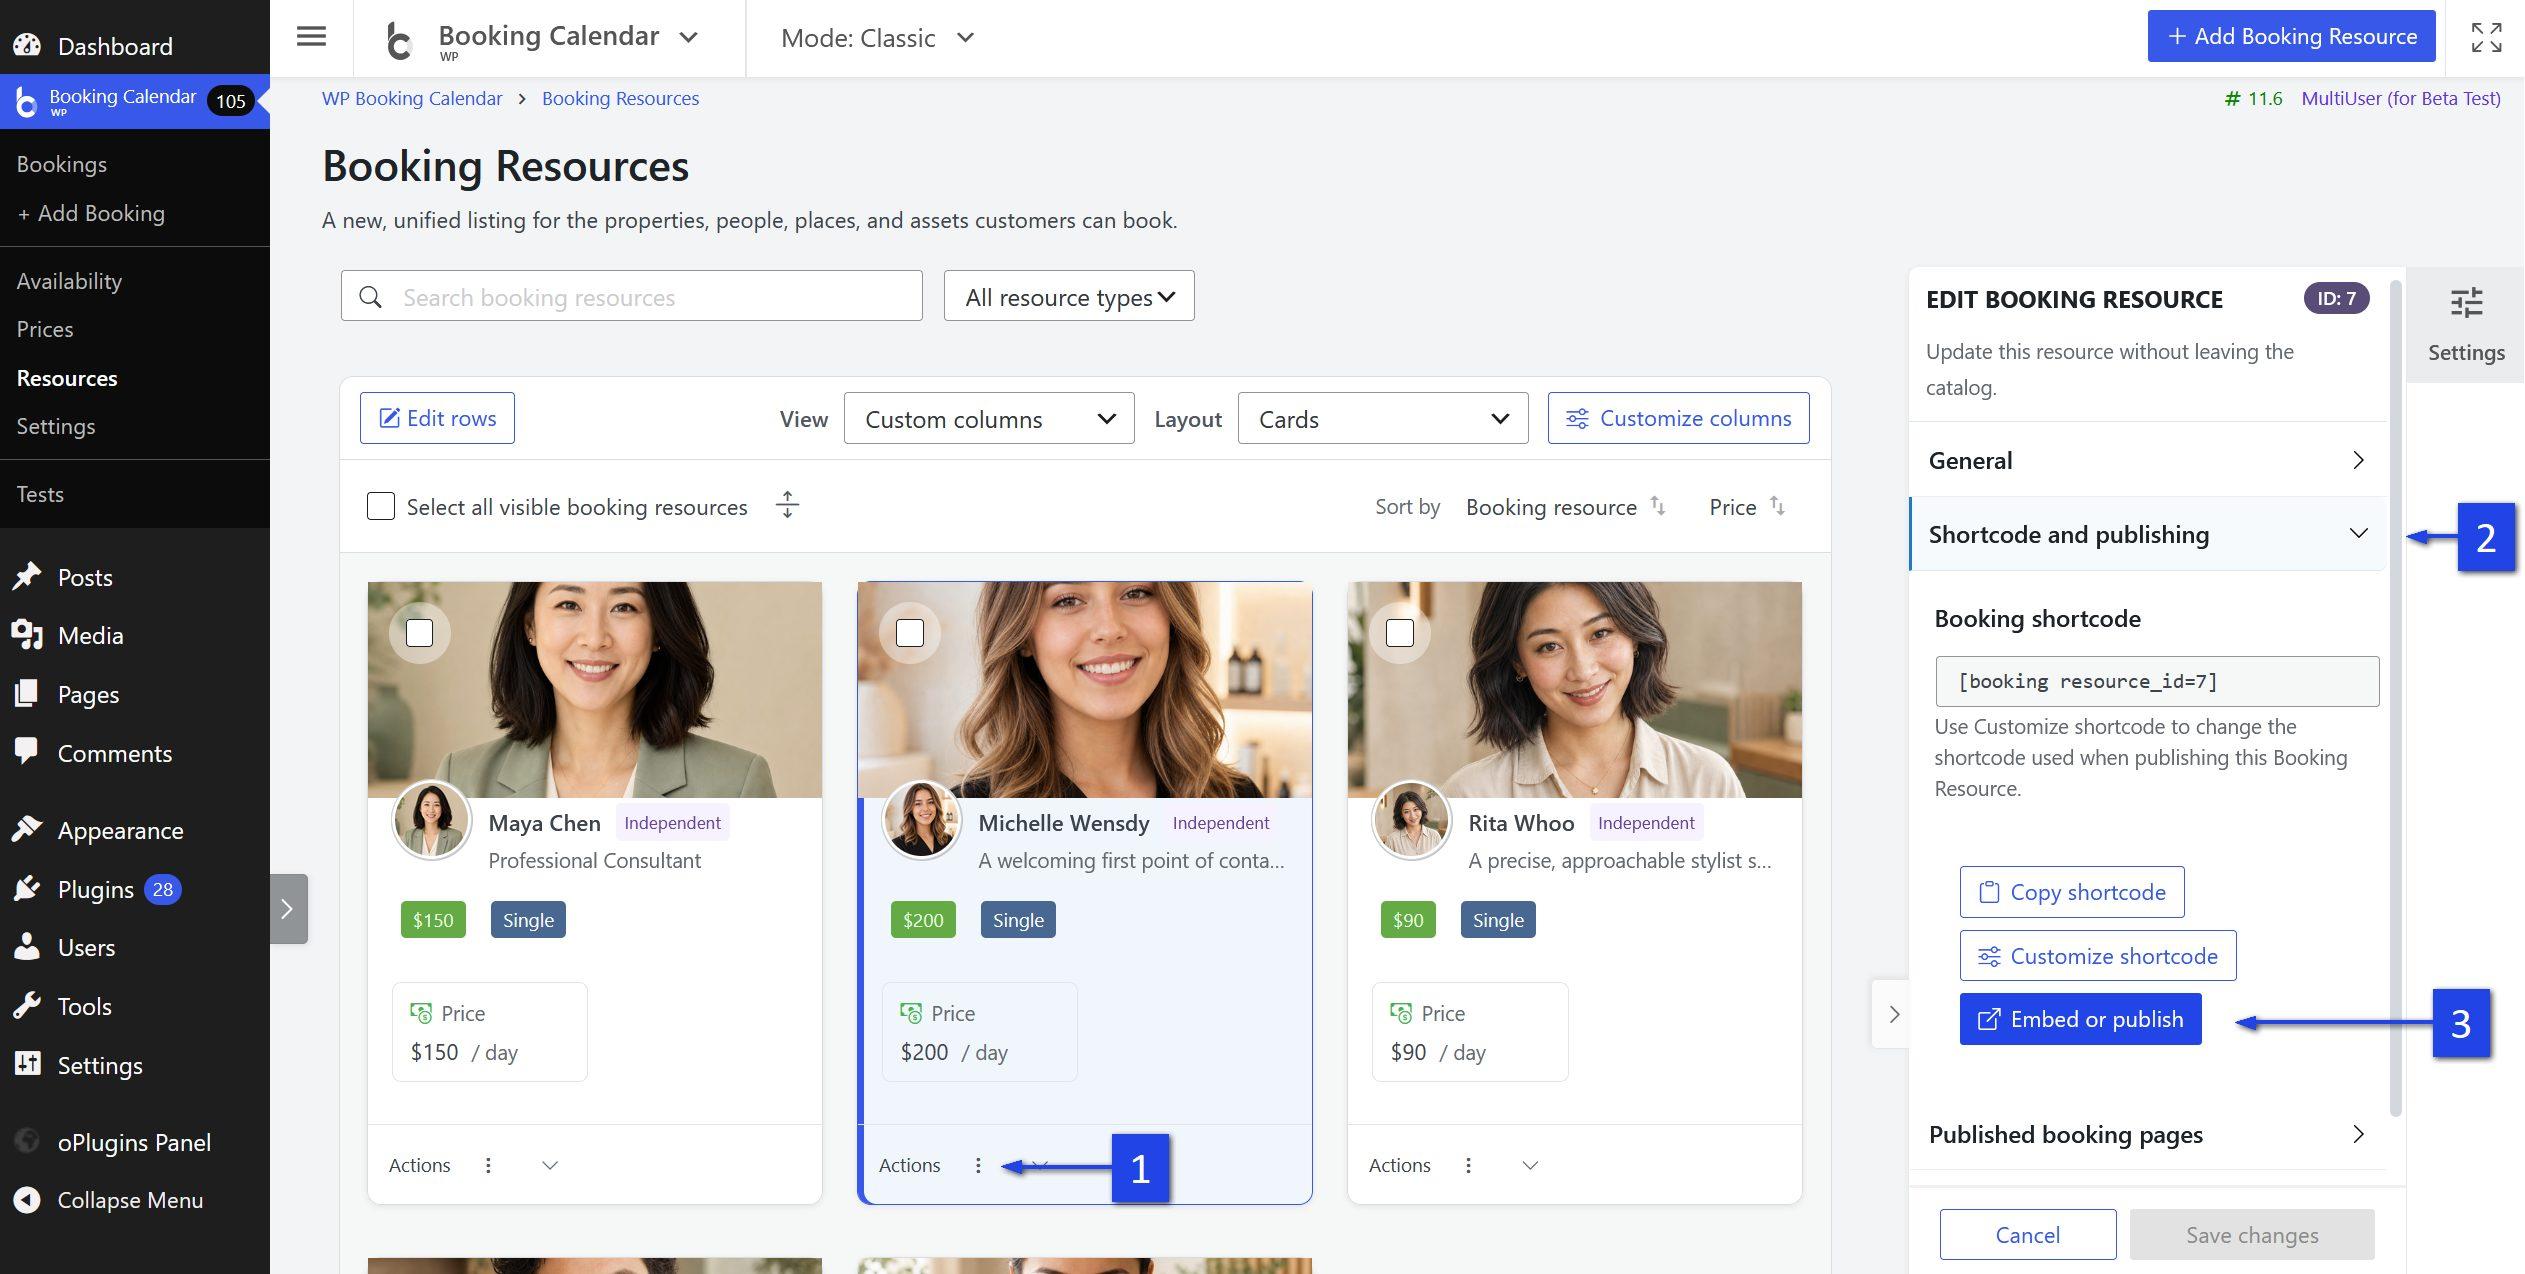Expand Maya Chen card chevron
Screen dimensions: 2525x1274
point(550,1165)
